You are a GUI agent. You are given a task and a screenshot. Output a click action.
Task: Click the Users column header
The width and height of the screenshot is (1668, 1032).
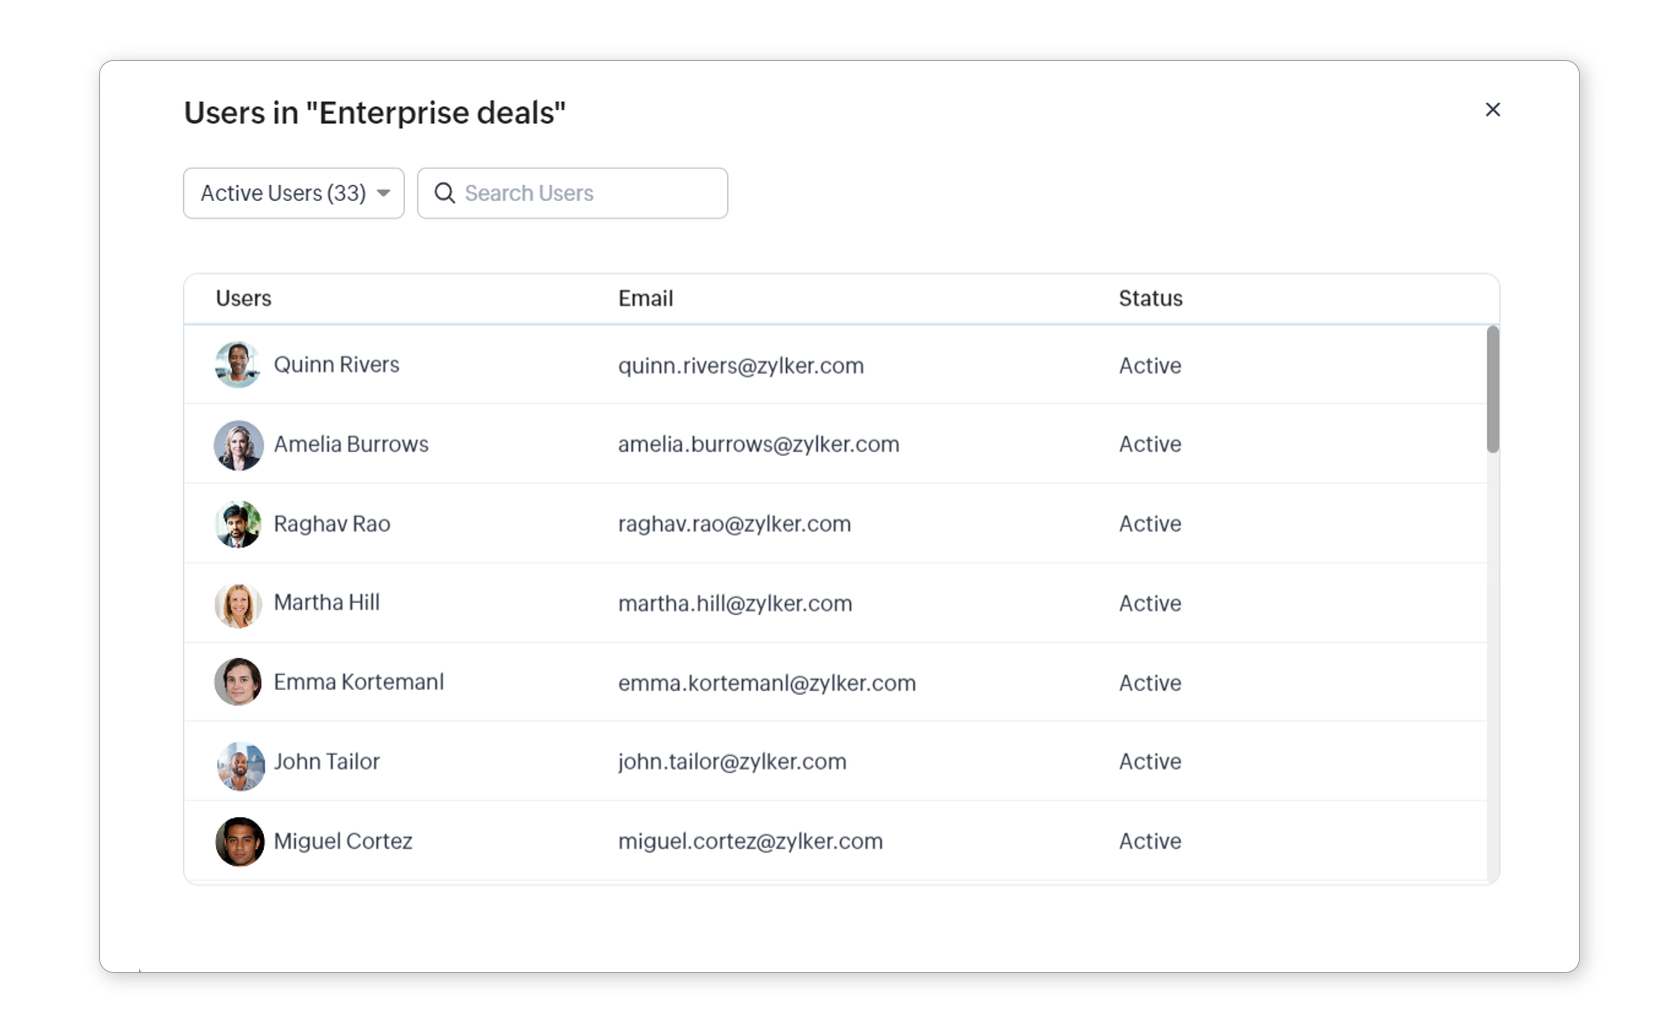[x=243, y=299]
